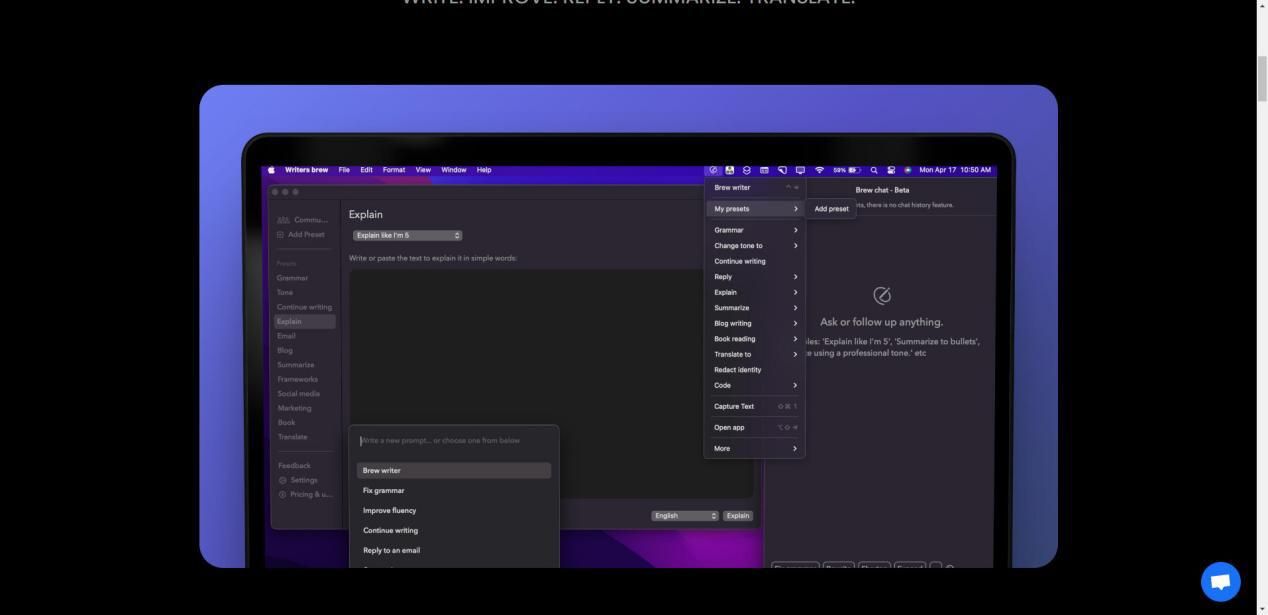1268x615 pixels.
Task: Expand the Translate to submenu chevron
Action: point(796,354)
